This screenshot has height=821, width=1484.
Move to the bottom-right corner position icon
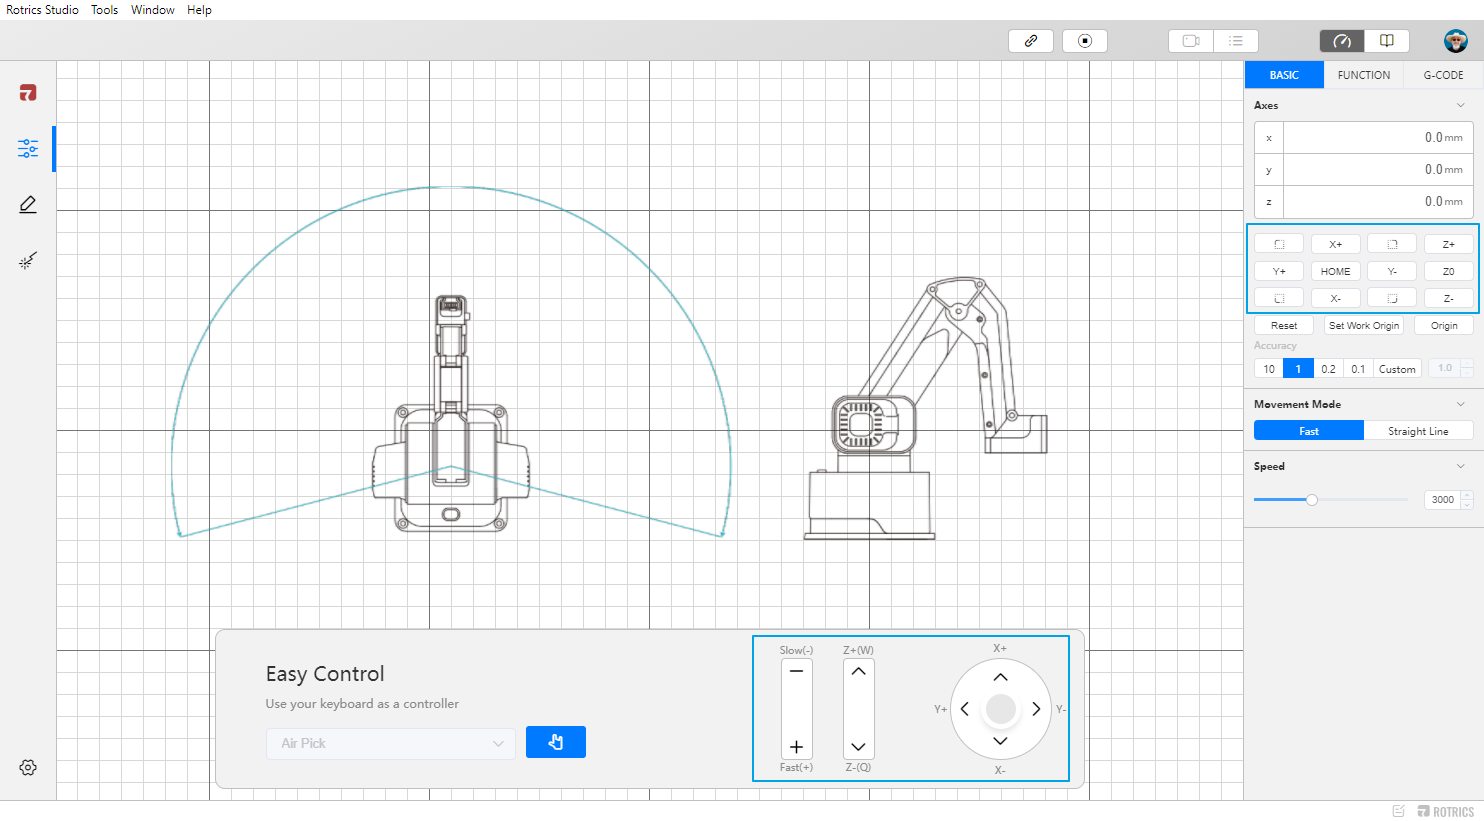click(1392, 298)
